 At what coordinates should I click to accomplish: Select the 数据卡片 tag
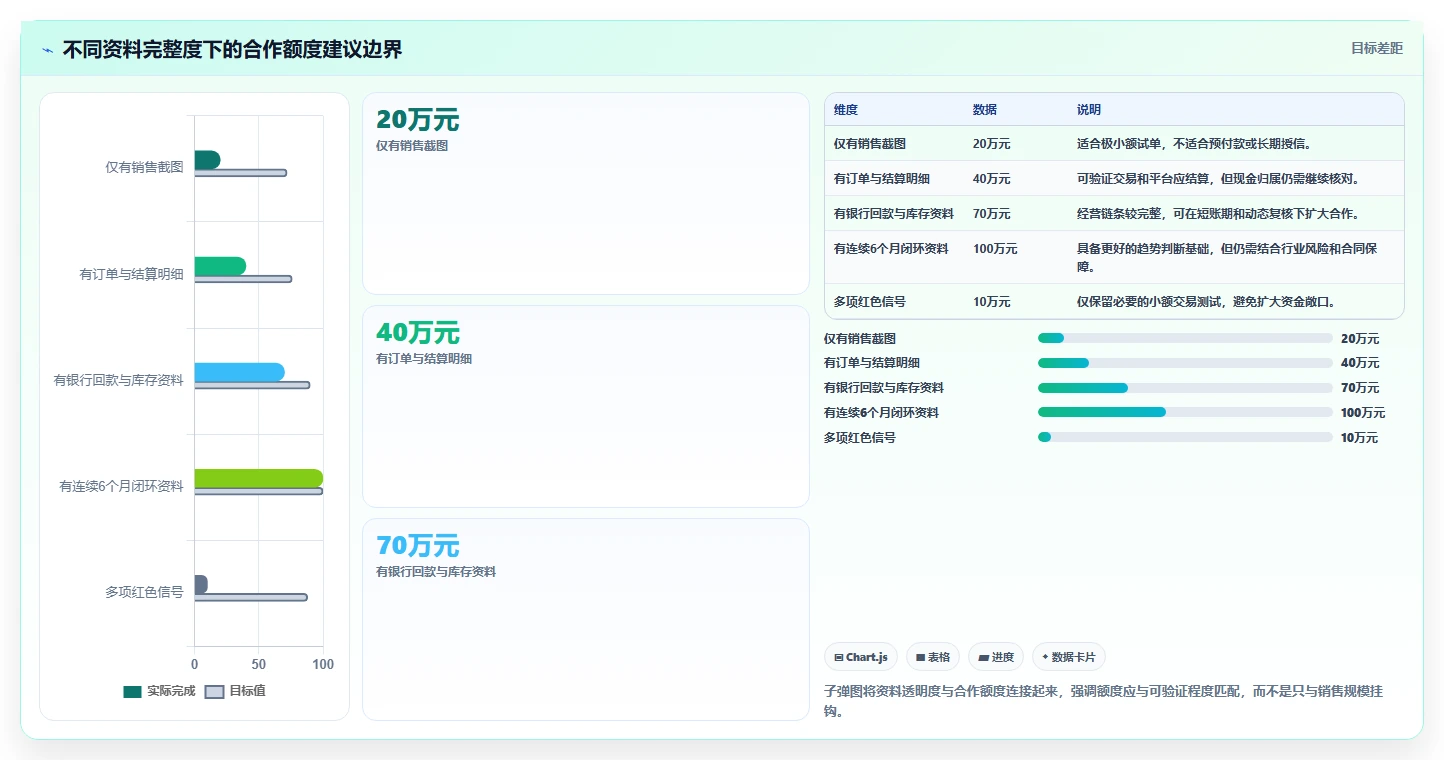click(1068, 657)
